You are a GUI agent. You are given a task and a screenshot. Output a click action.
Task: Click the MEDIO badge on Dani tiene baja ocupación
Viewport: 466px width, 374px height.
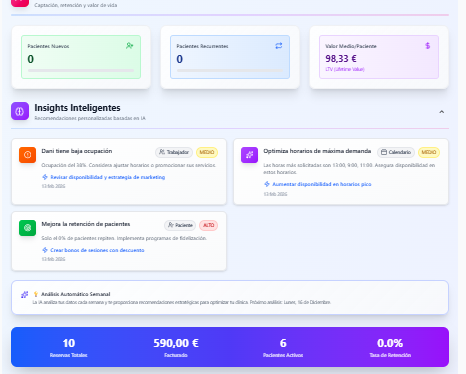point(207,152)
